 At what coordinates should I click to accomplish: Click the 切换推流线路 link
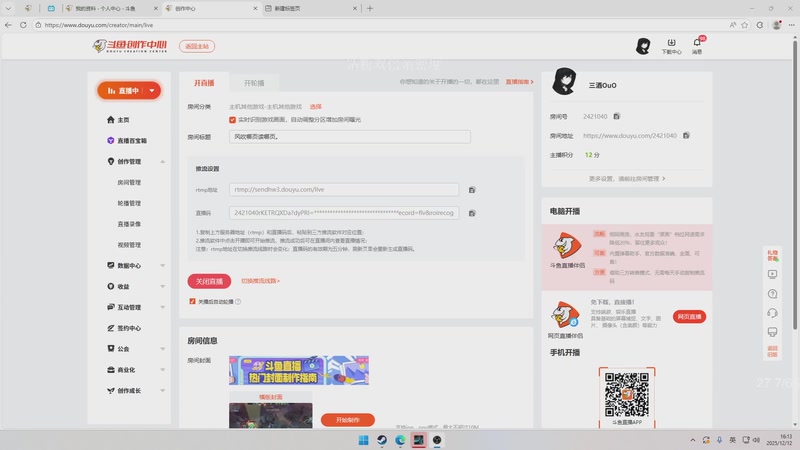tap(260, 281)
